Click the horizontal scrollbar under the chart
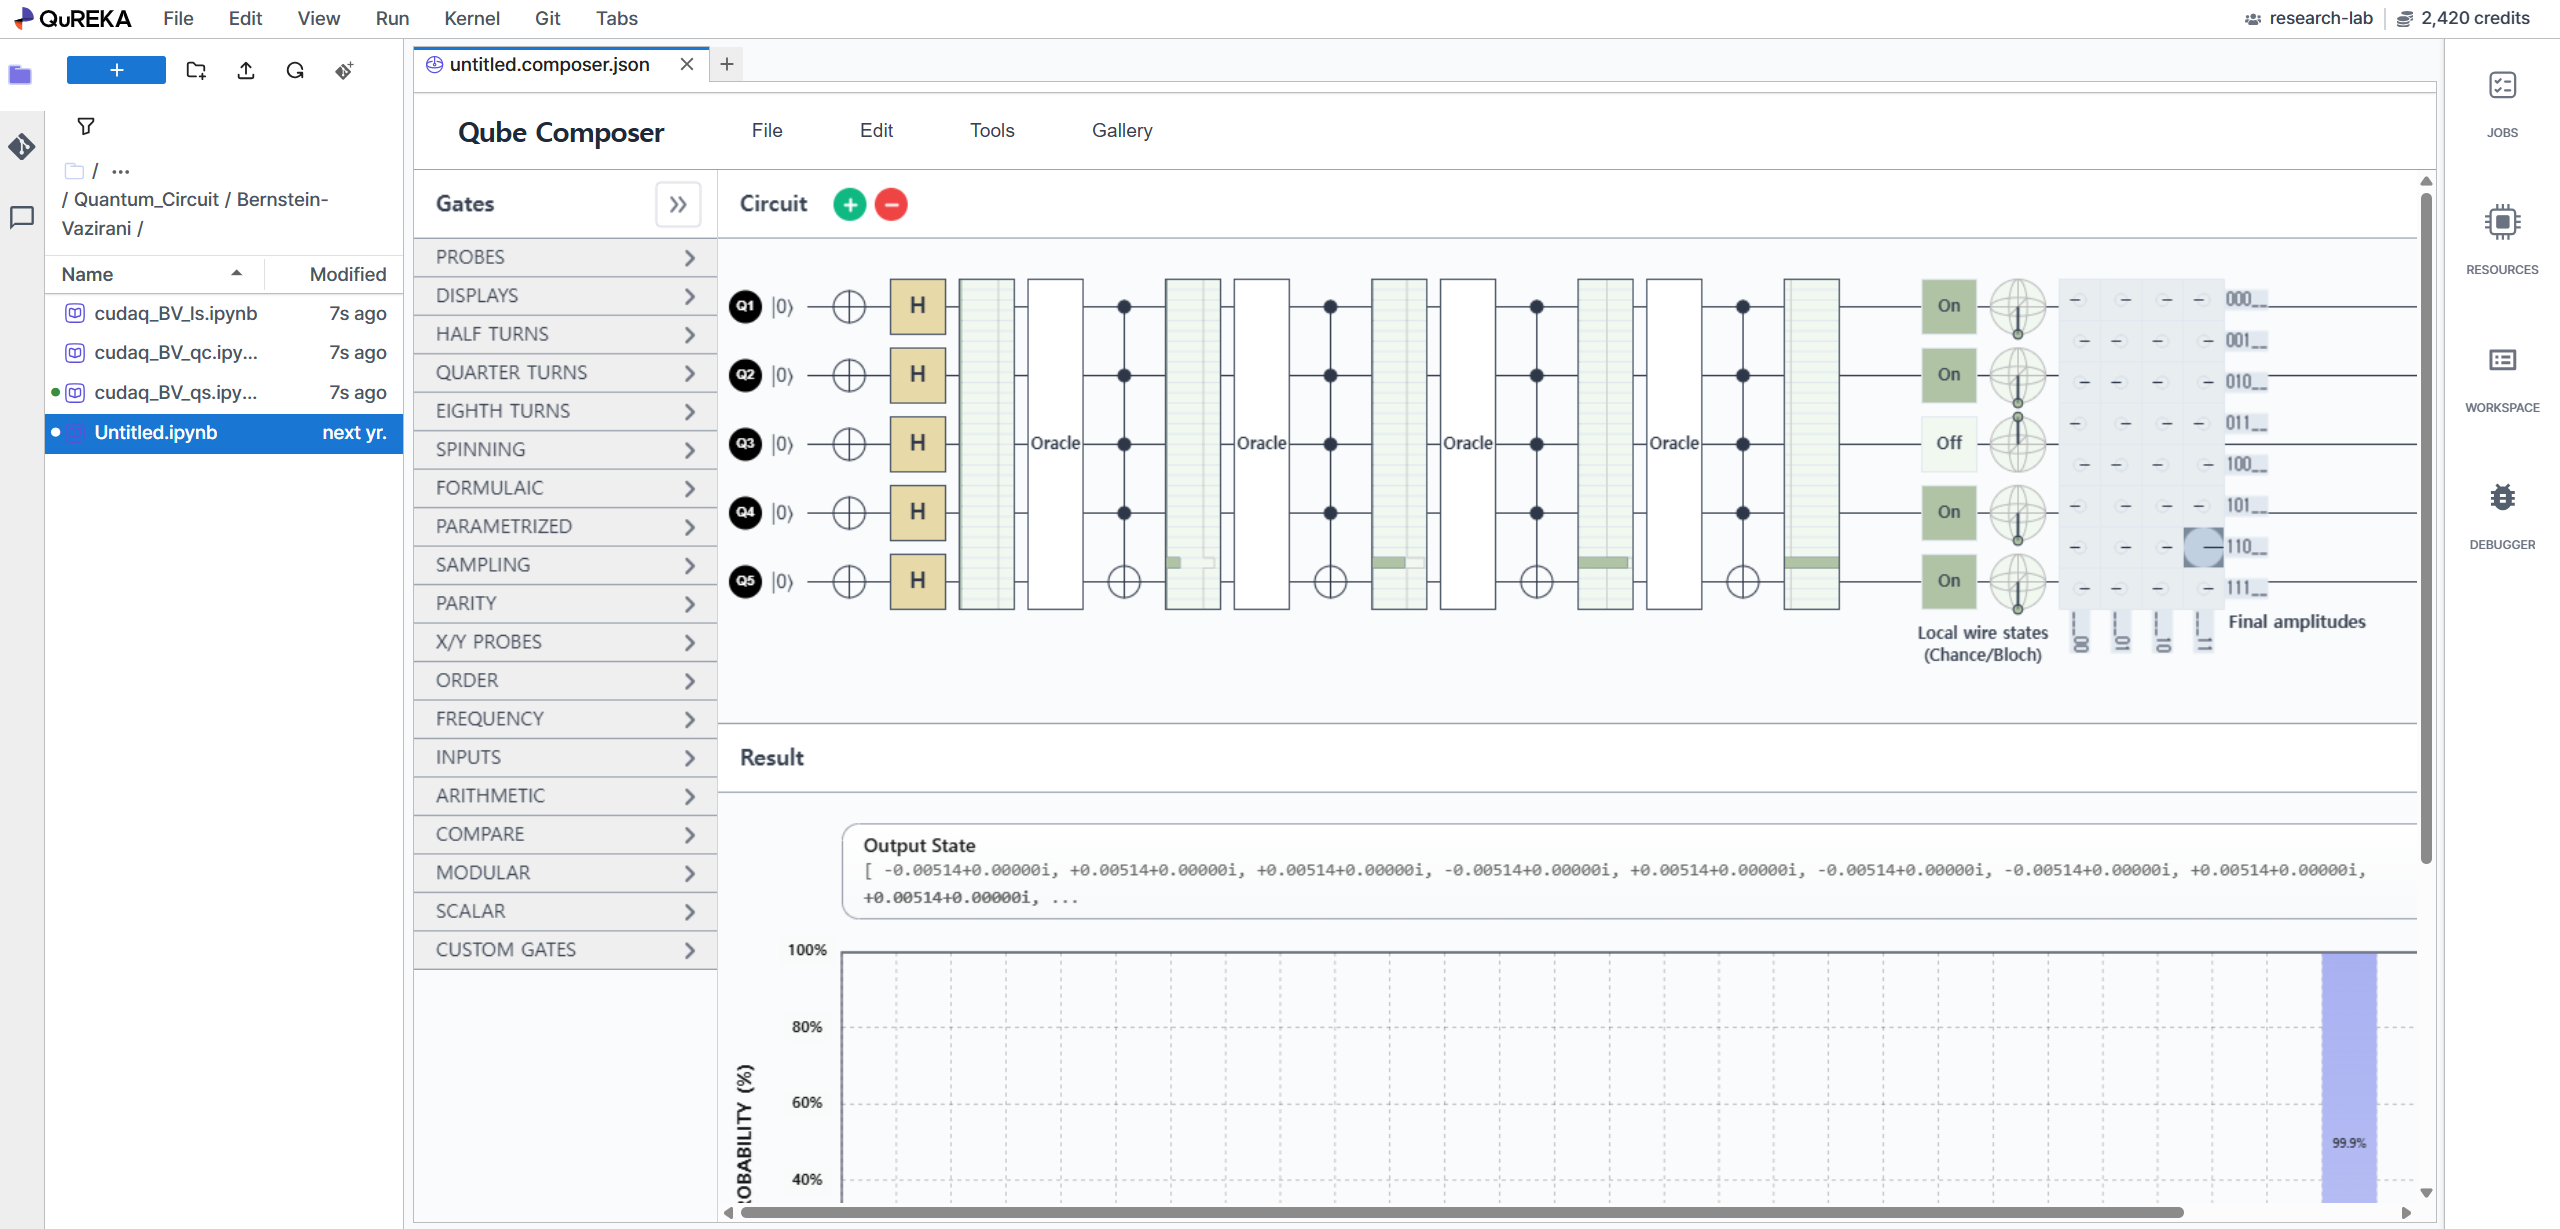This screenshot has height=1229, width=2560. 1460,1212
